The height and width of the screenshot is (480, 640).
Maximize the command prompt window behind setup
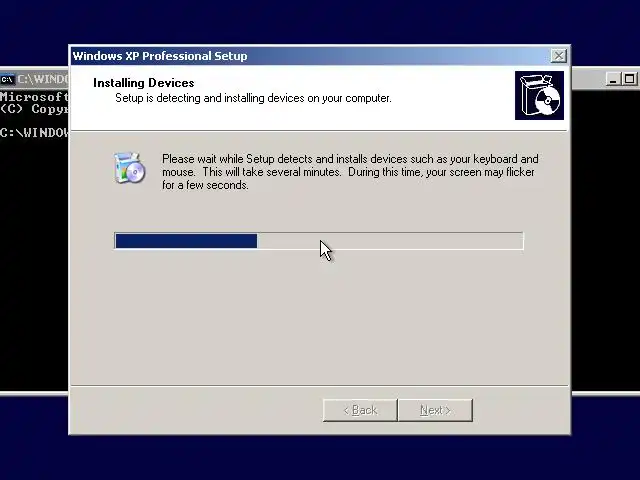629,79
